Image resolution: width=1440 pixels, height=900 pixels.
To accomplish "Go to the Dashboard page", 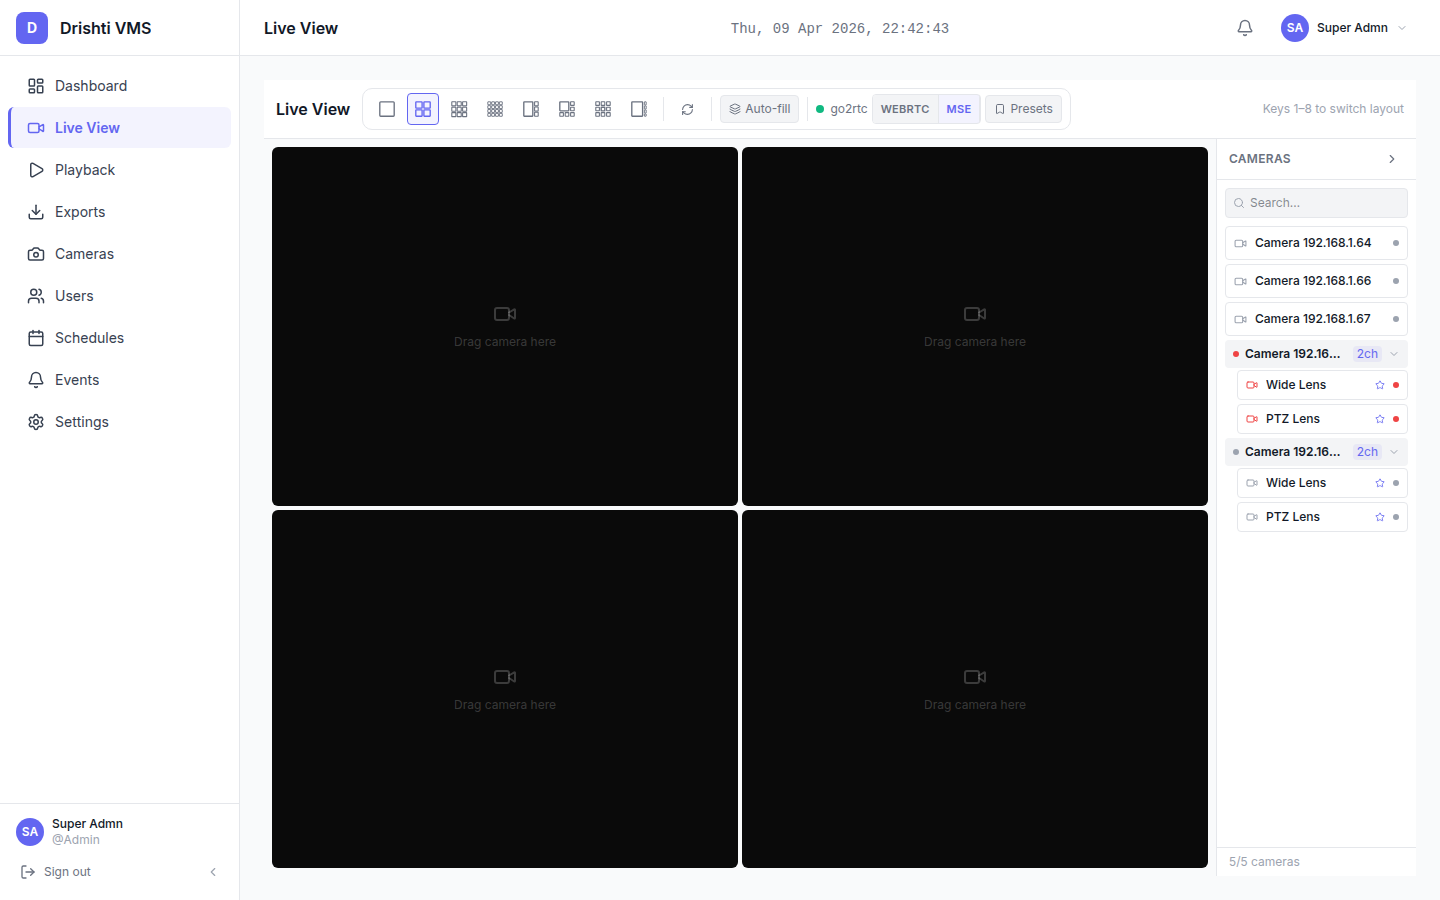I will (90, 85).
